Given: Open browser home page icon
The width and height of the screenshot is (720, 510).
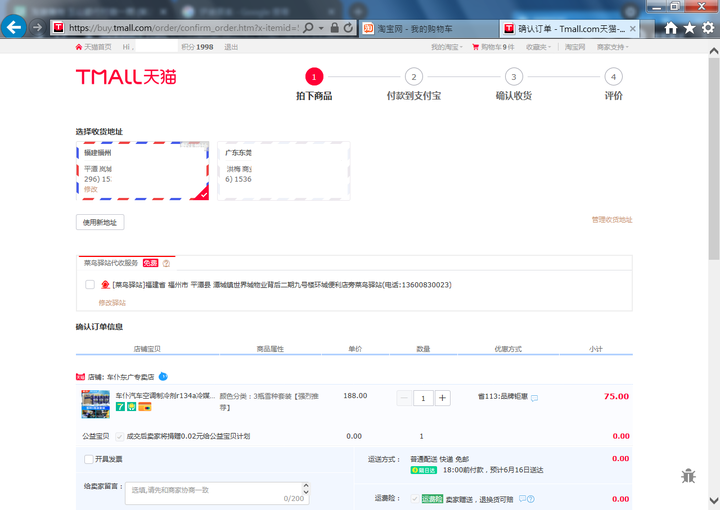Looking at the screenshot, I should point(671,28).
